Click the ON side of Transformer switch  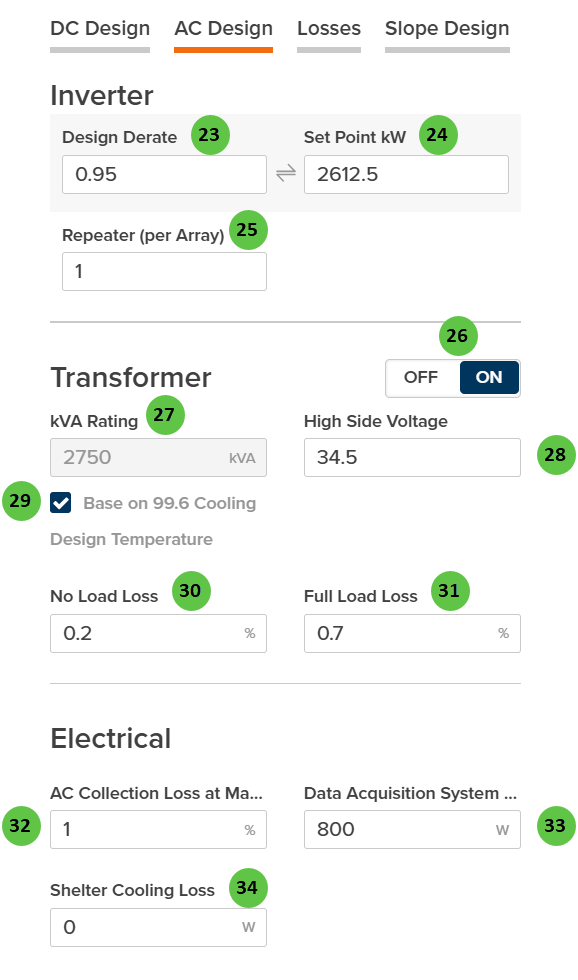pos(489,378)
